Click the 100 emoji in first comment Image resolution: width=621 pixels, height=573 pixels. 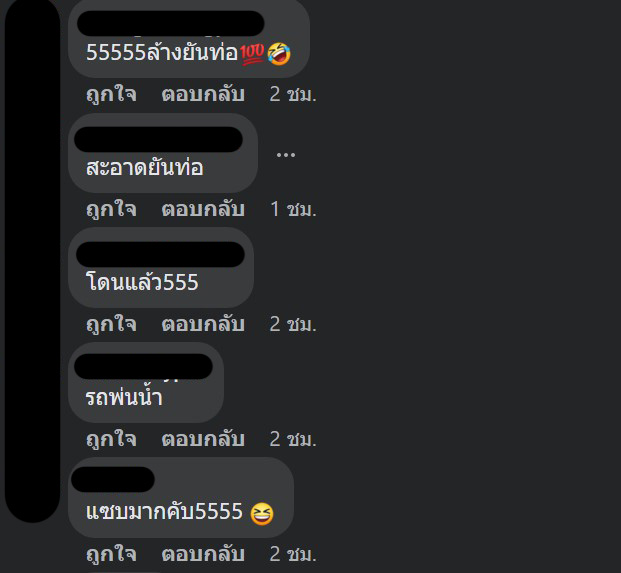pyautogui.click(x=252, y=54)
